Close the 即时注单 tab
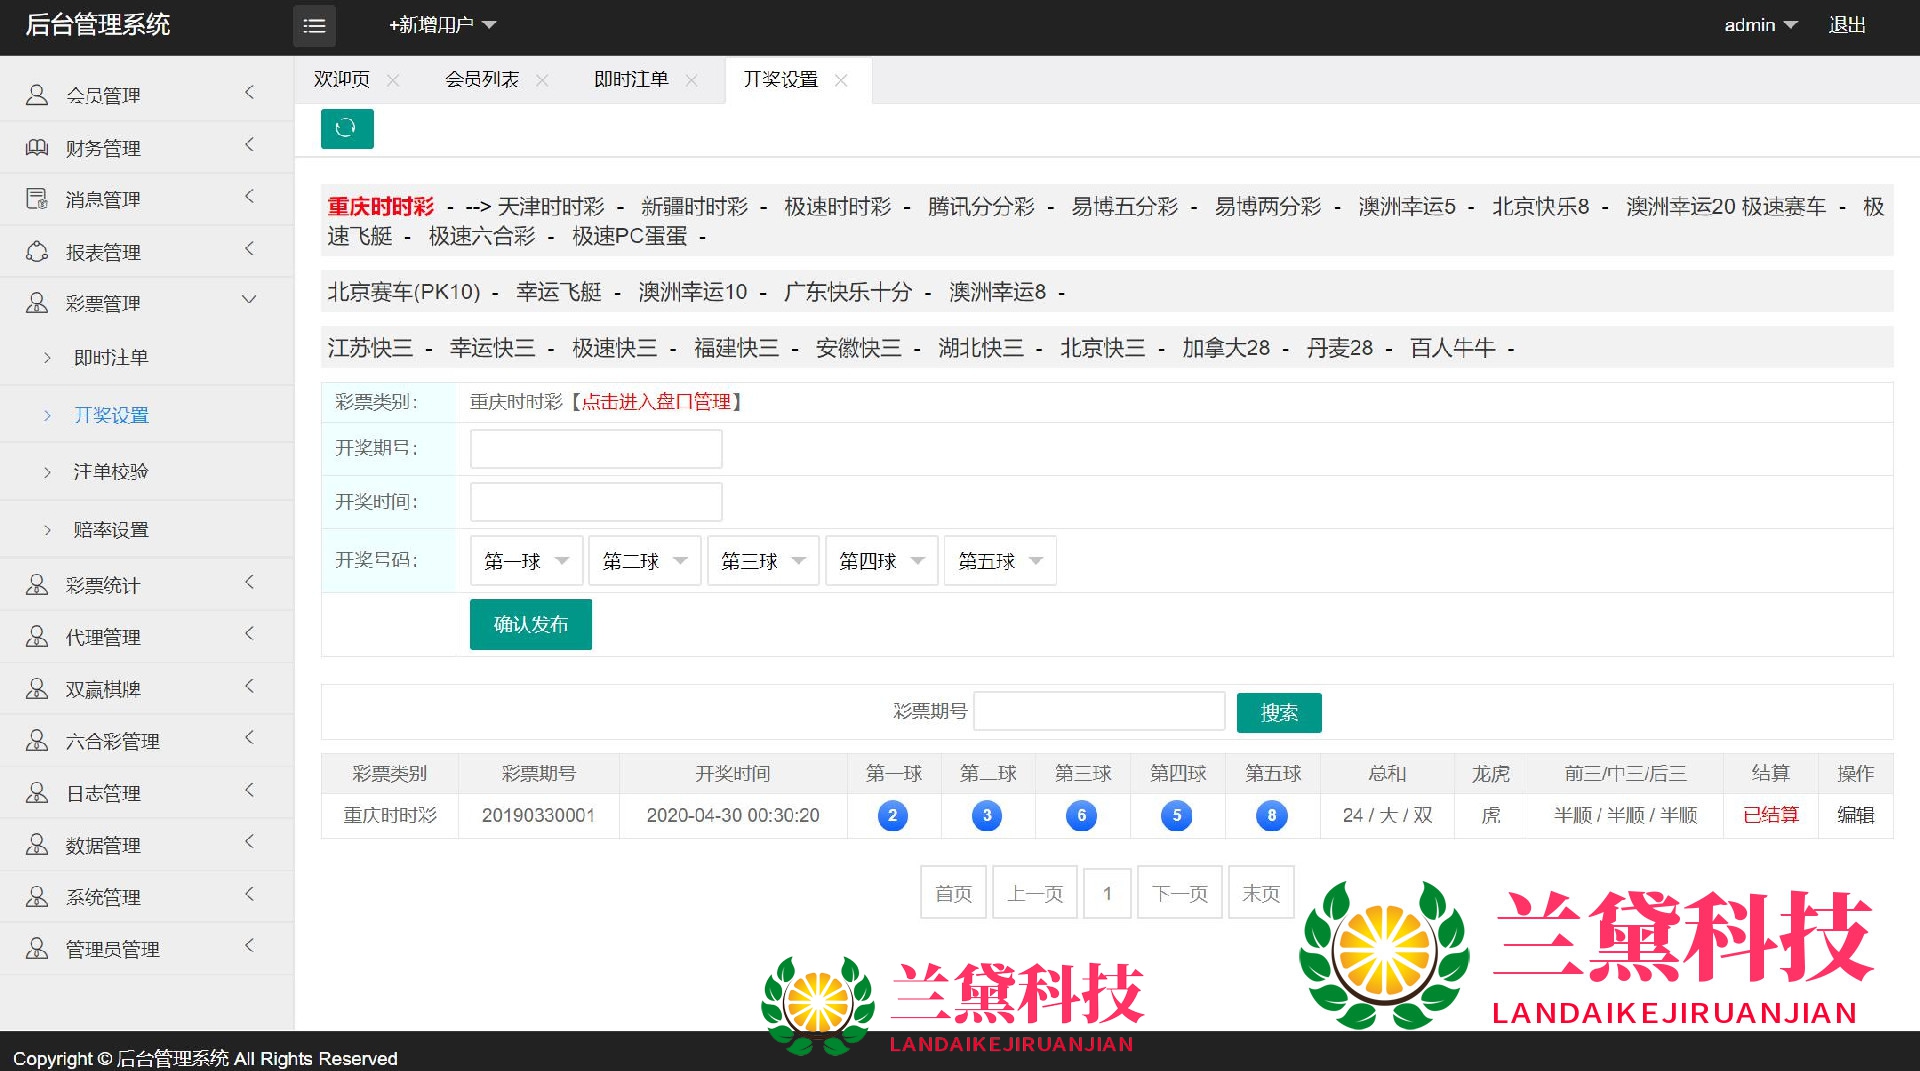Image resolution: width=1920 pixels, height=1071 pixels. click(691, 80)
